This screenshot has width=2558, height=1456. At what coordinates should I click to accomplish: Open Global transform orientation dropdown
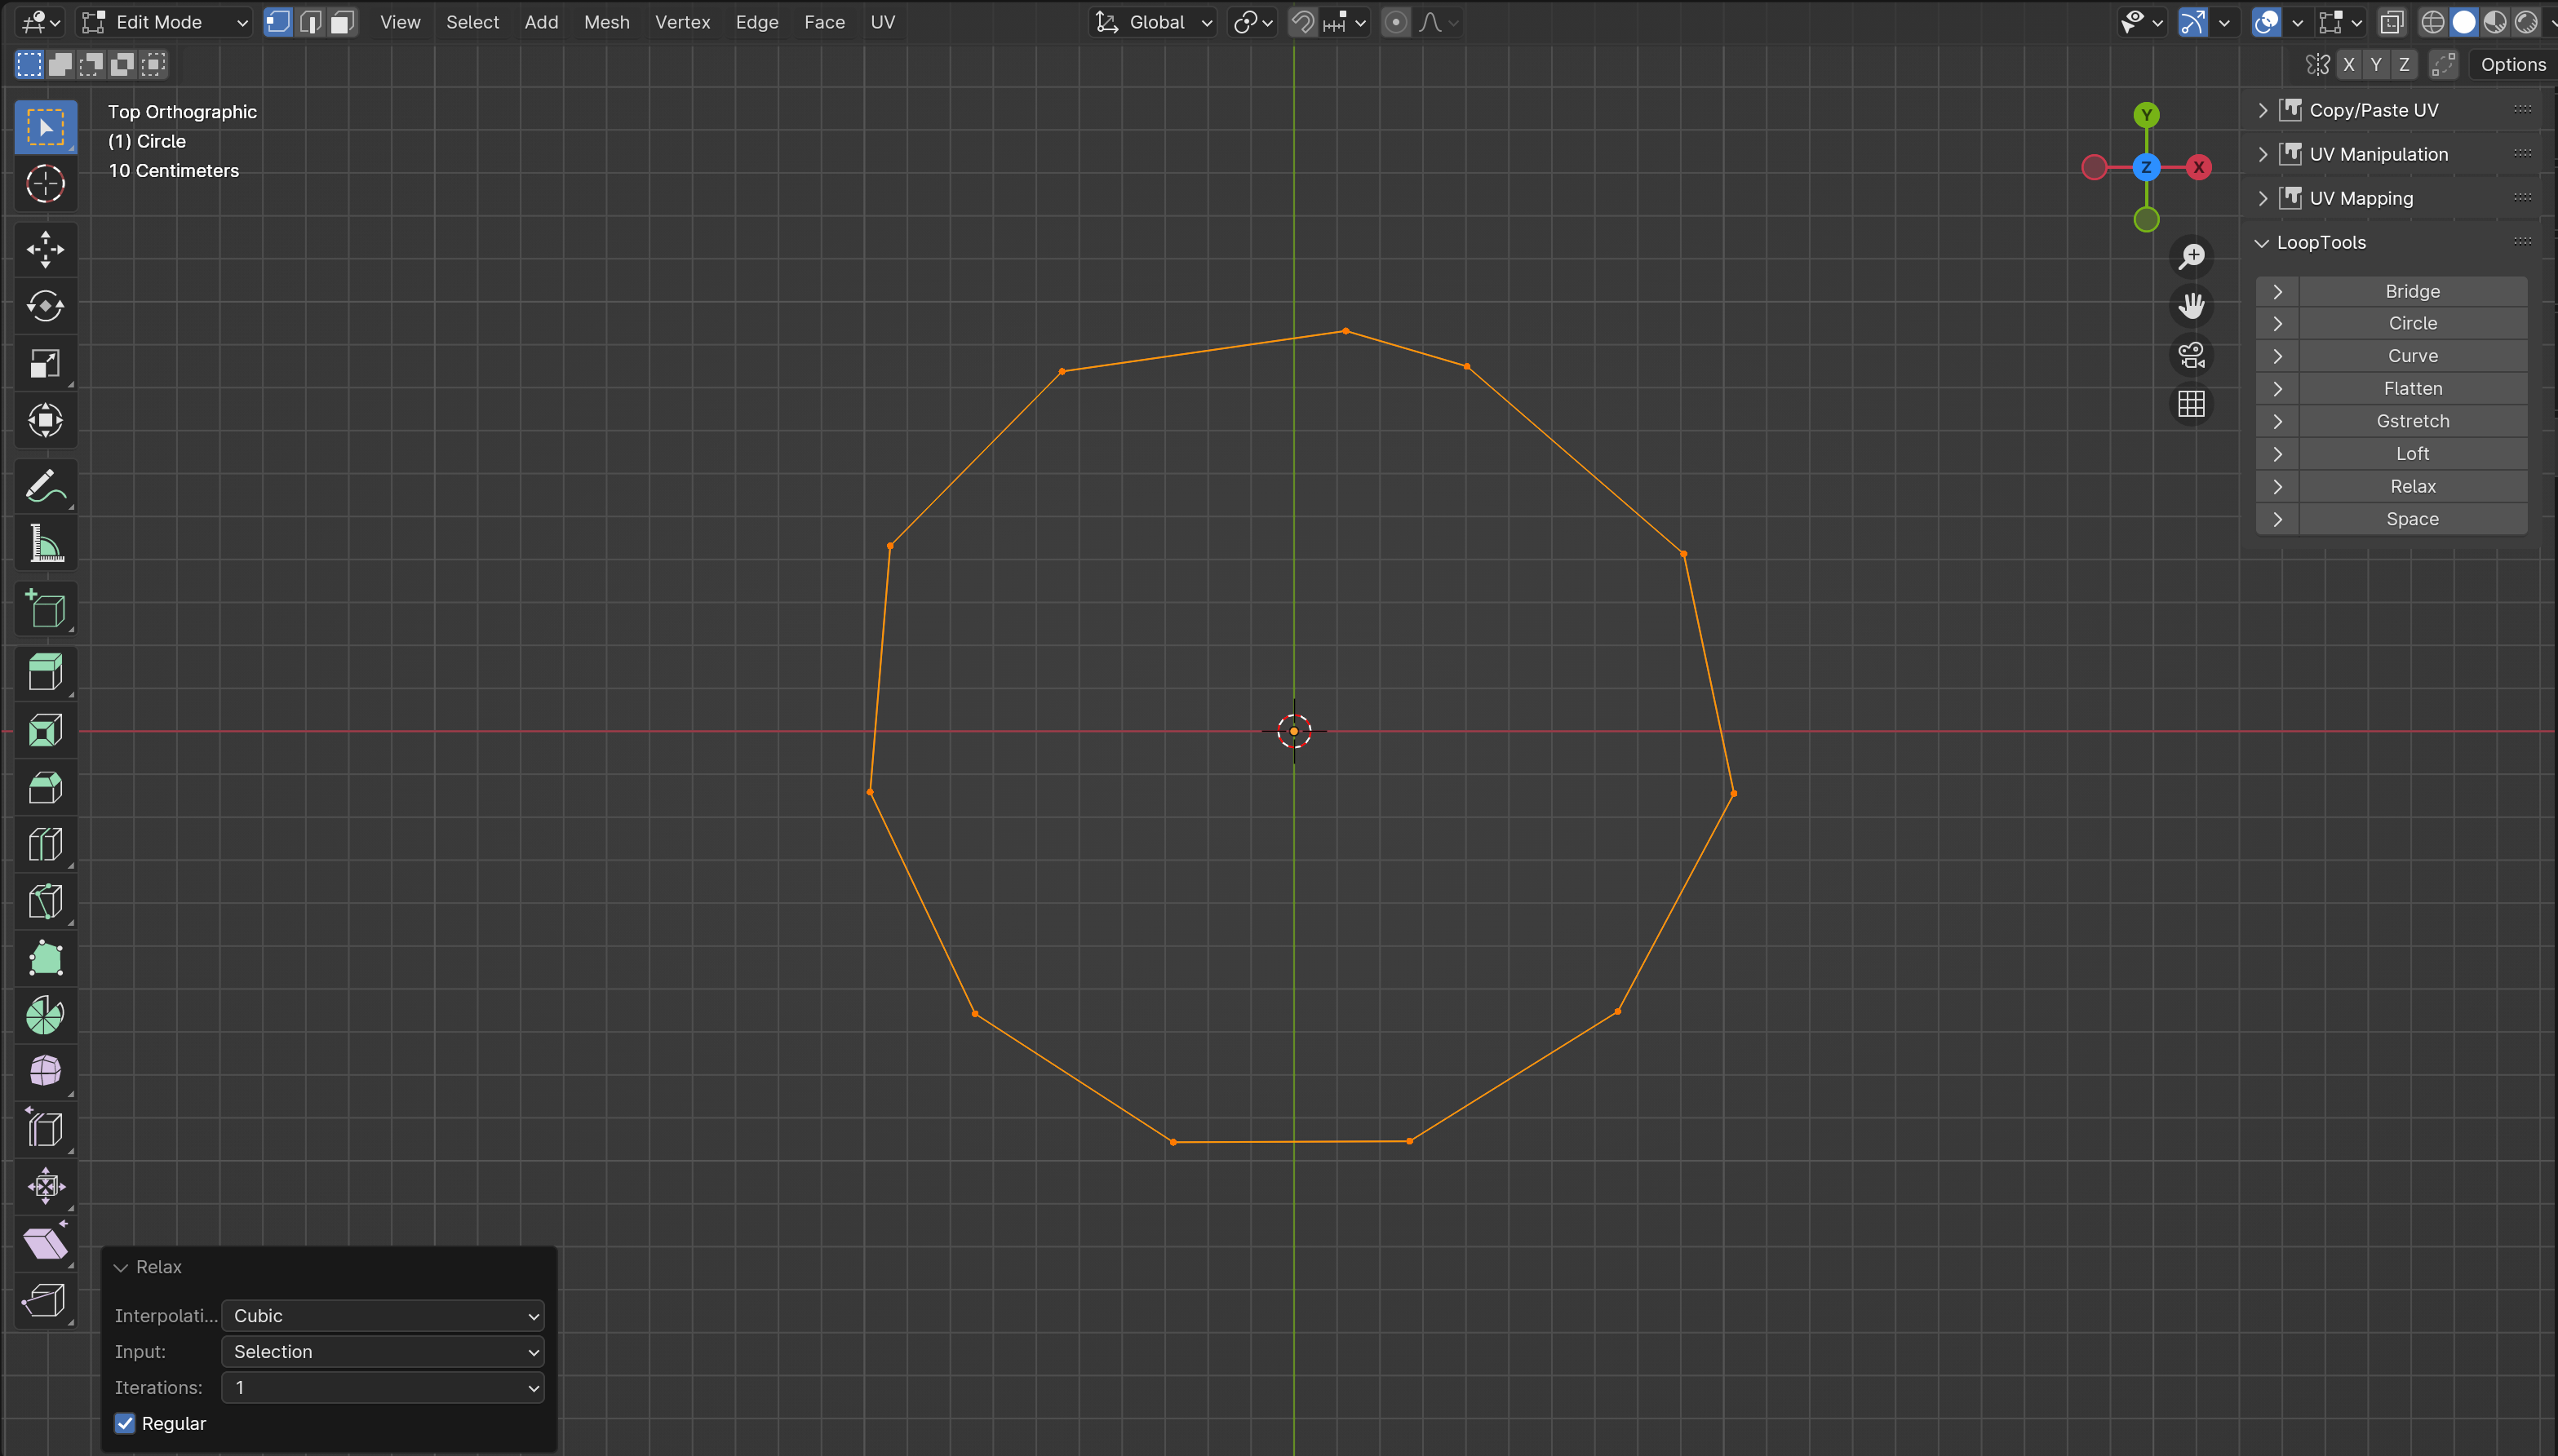click(1152, 22)
